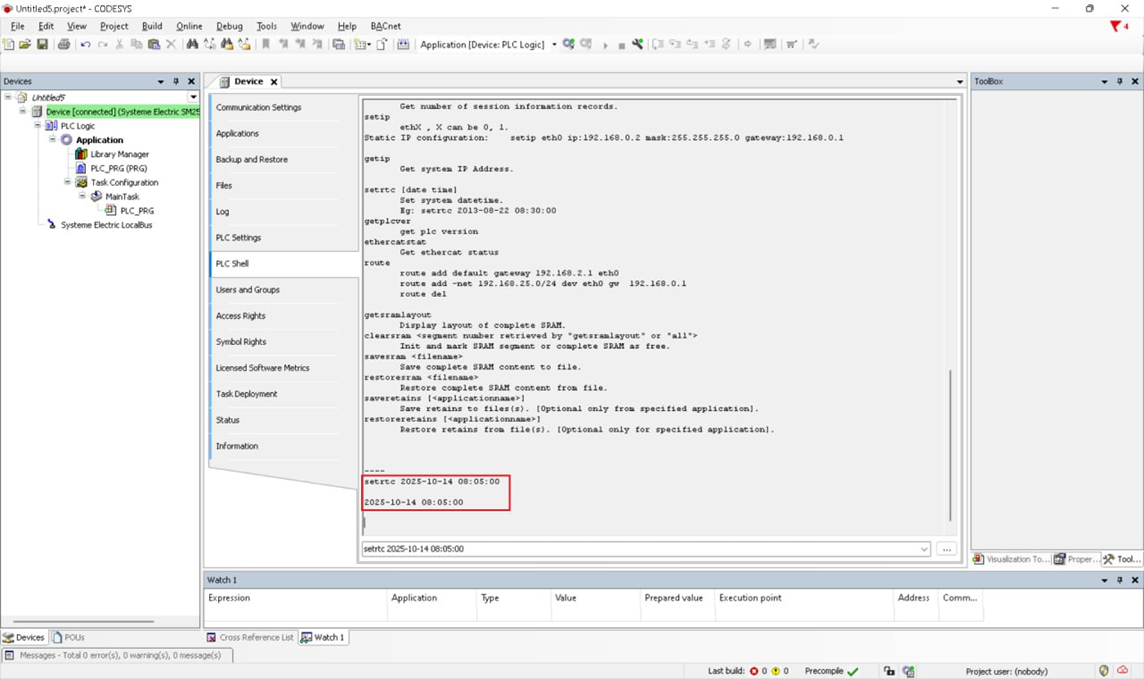Open the Library Manager node icon
This screenshot has width=1144, height=679.
pyautogui.click(x=82, y=154)
